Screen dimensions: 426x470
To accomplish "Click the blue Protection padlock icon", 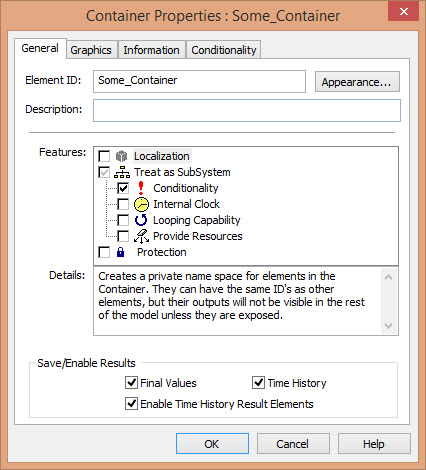I will point(121,252).
